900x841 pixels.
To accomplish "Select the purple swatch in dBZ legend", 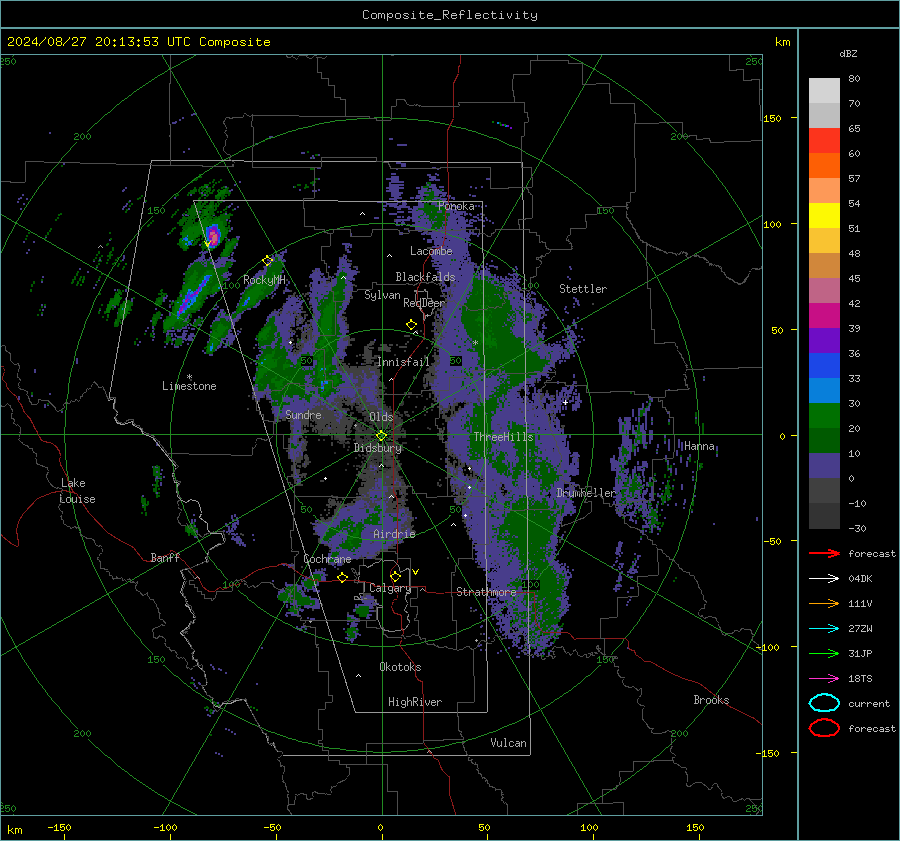I will click(x=824, y=340).
